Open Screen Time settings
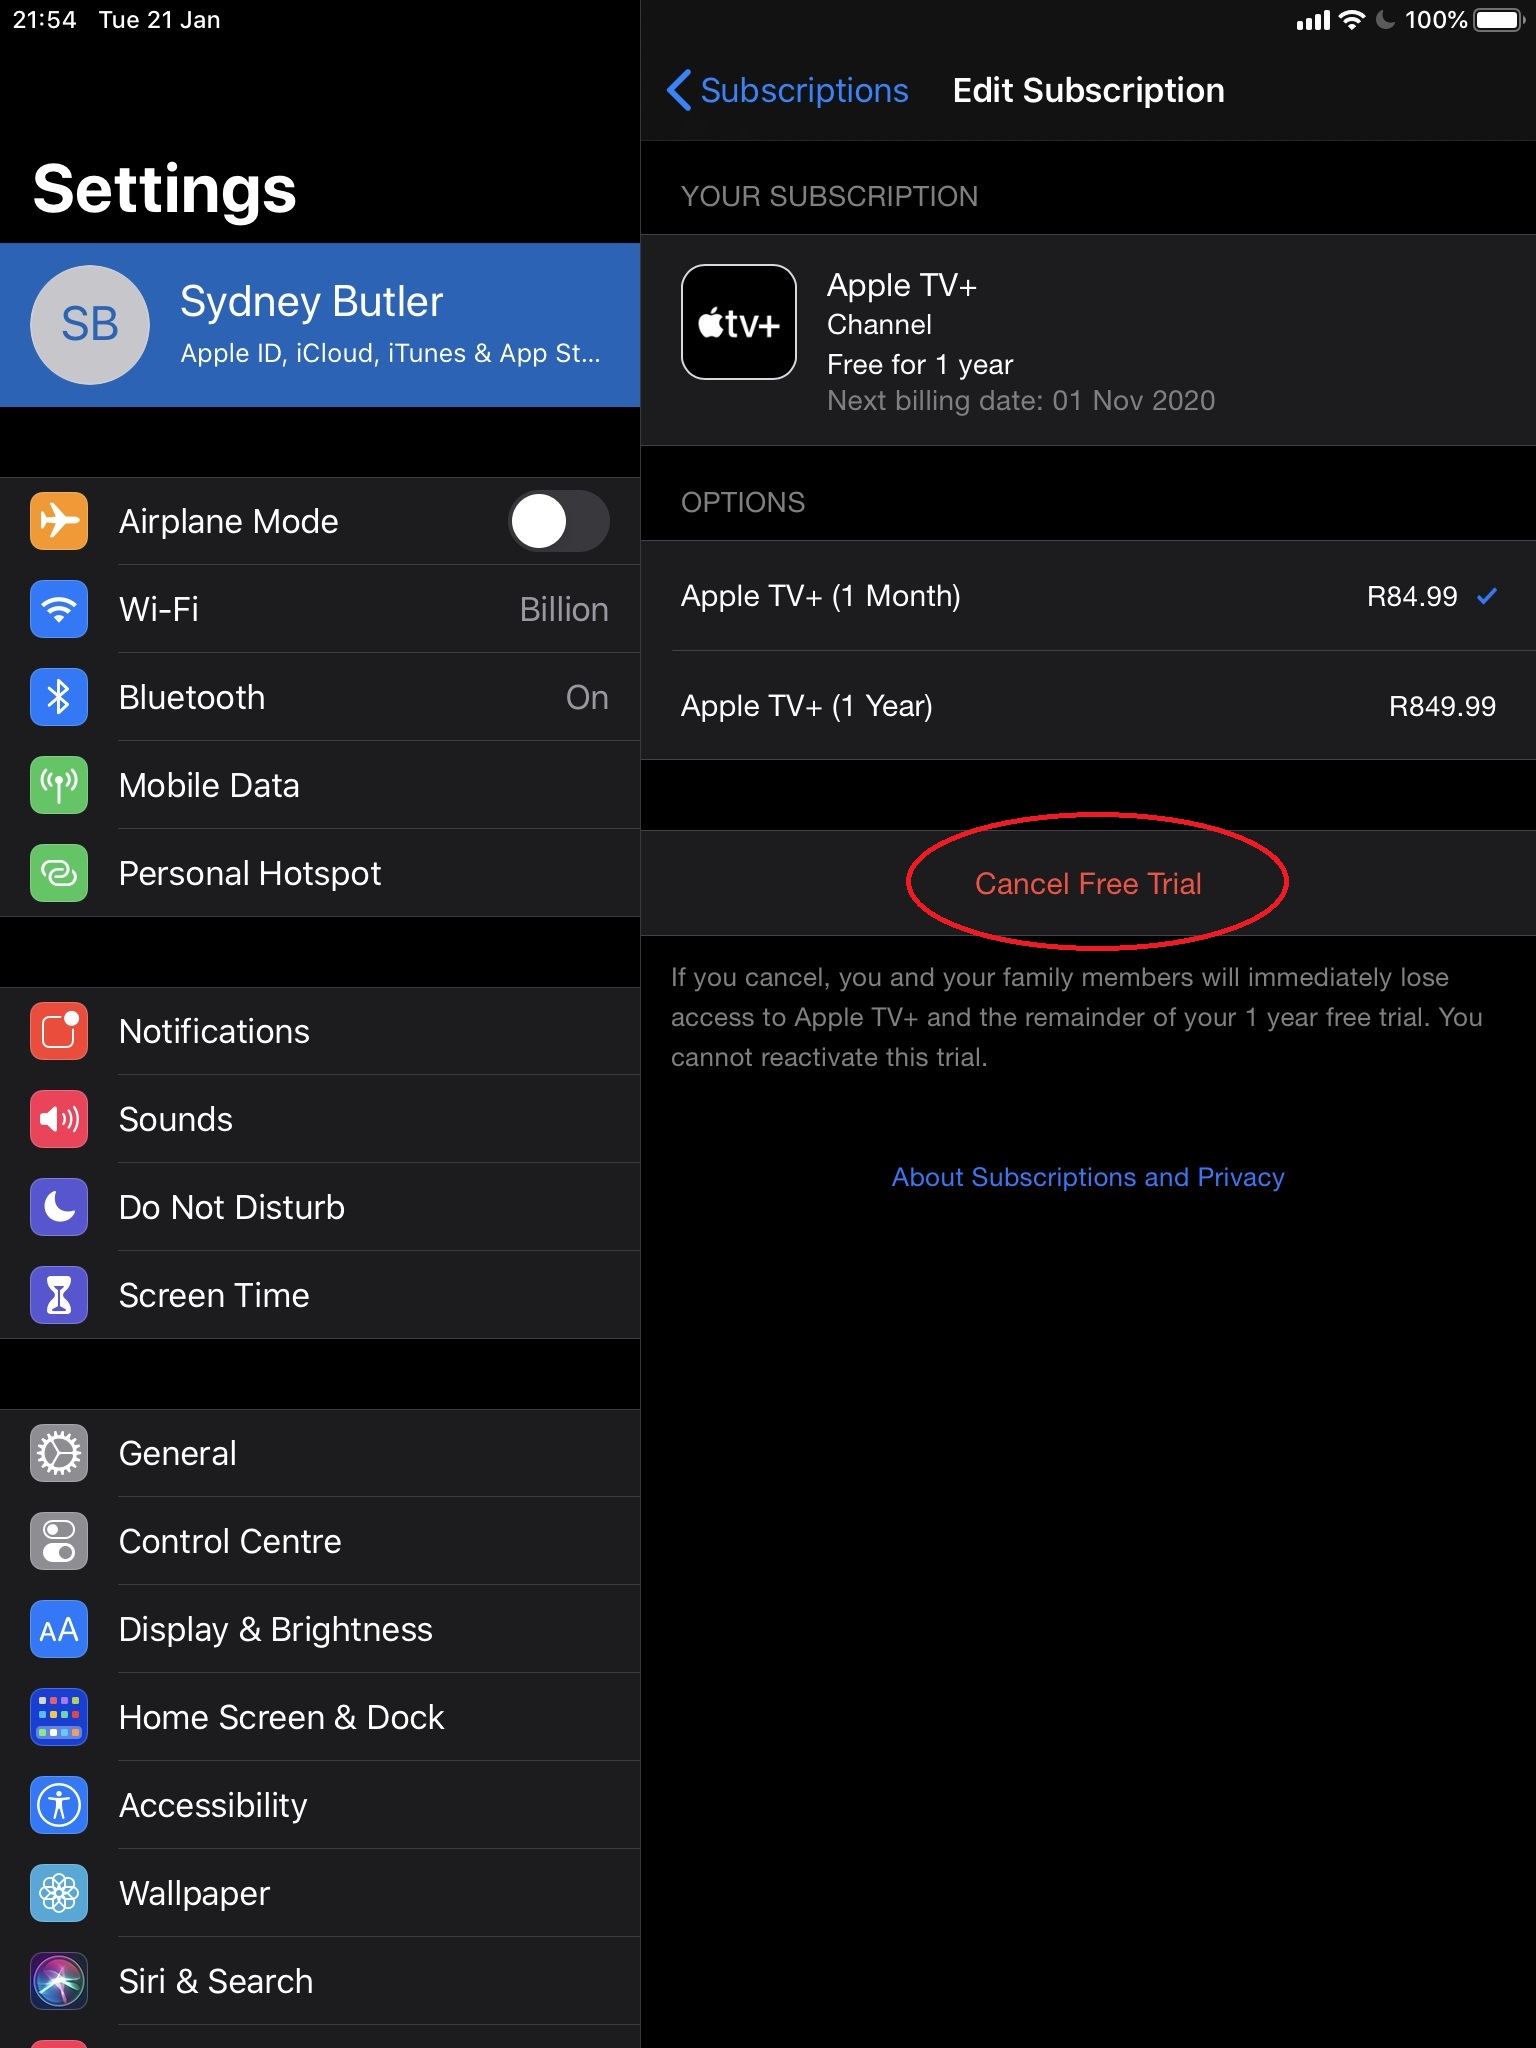Viewport: 1536px width, 2048px height. click(320, 1295)
